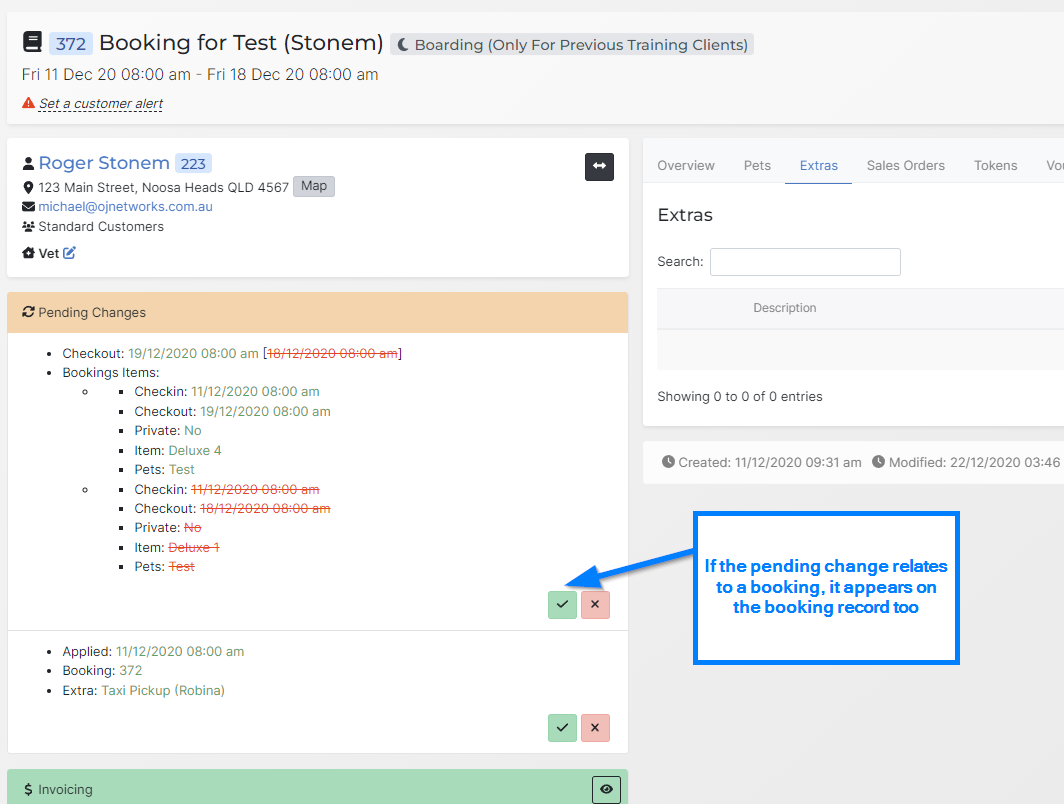Click text 'Standard Customers'
The image size is (1064, 804).
coord(101,227)
